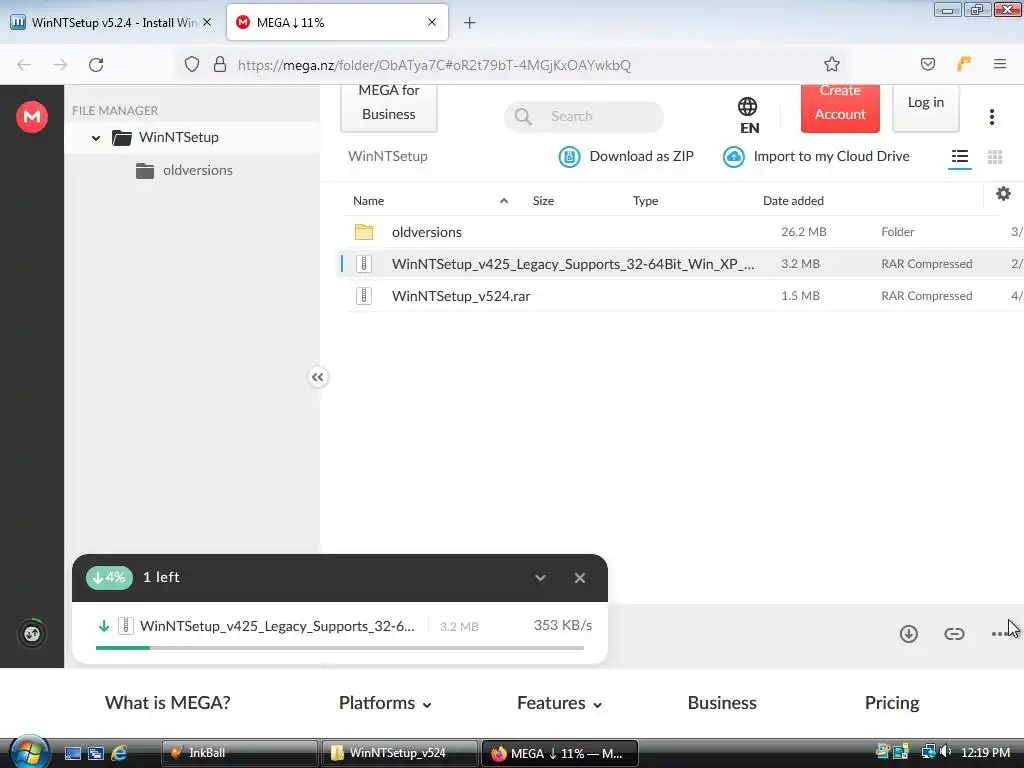
Task: Click the red MEGA logo icon
Action: click(31, 117)
